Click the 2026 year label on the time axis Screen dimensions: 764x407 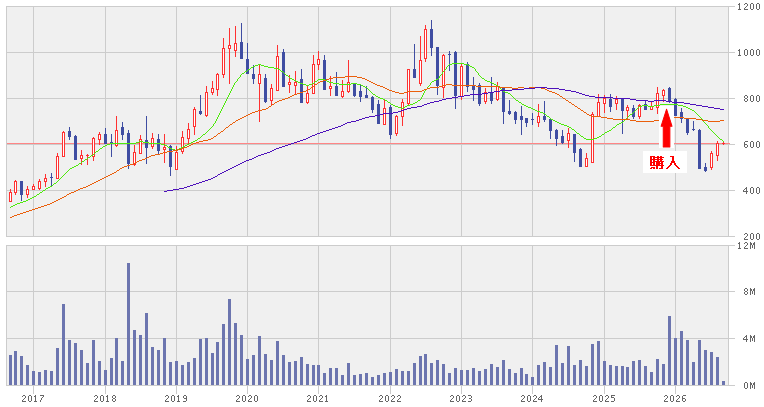675,399
